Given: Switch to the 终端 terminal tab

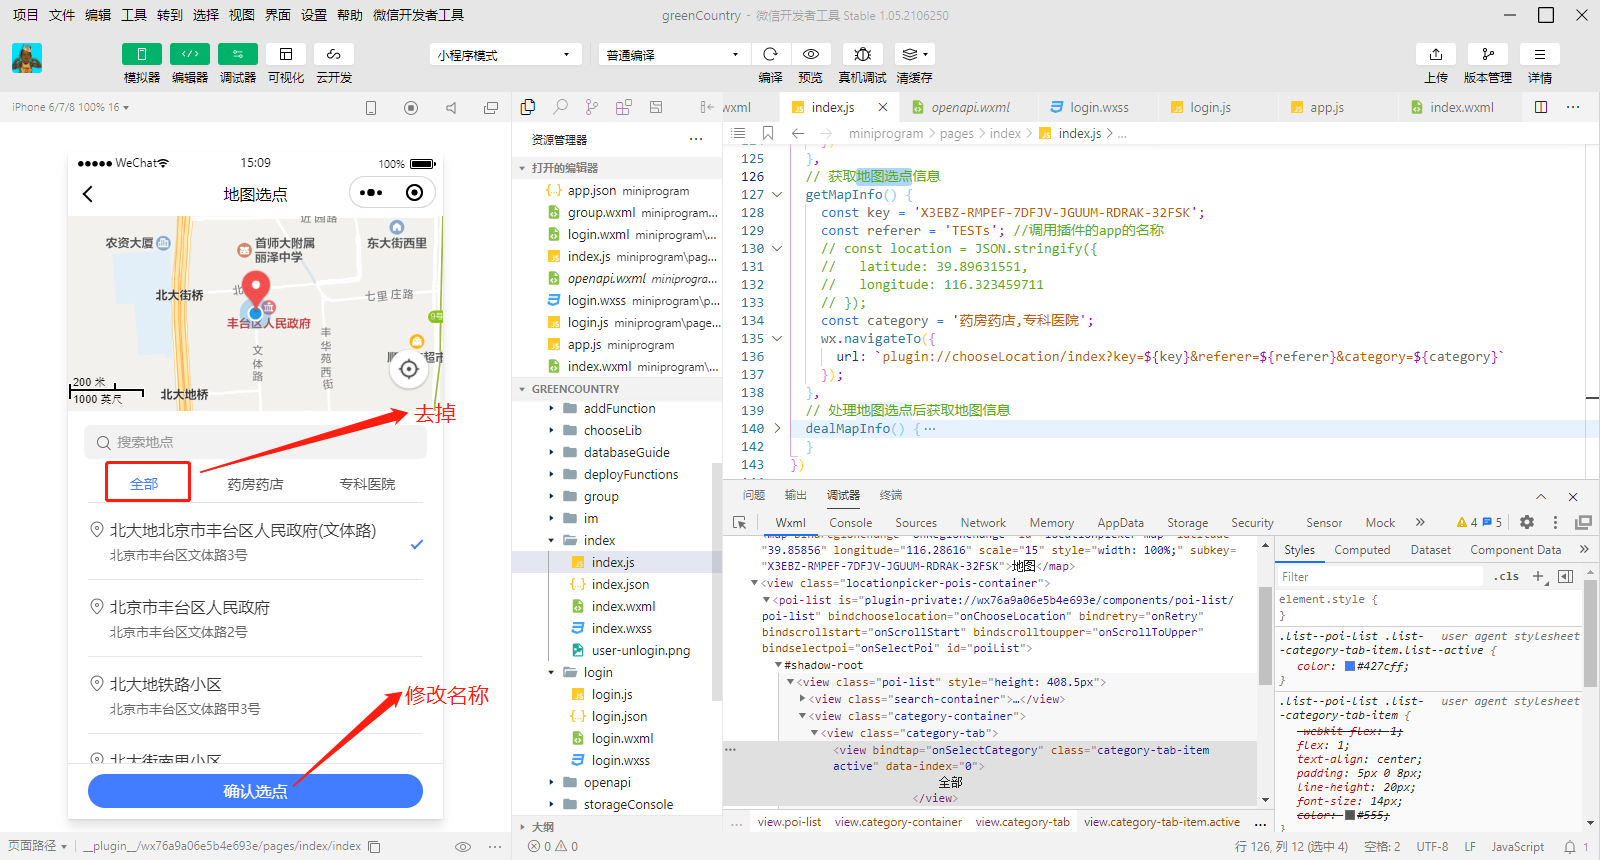Looking at the screenshot, I should (891, 495).
